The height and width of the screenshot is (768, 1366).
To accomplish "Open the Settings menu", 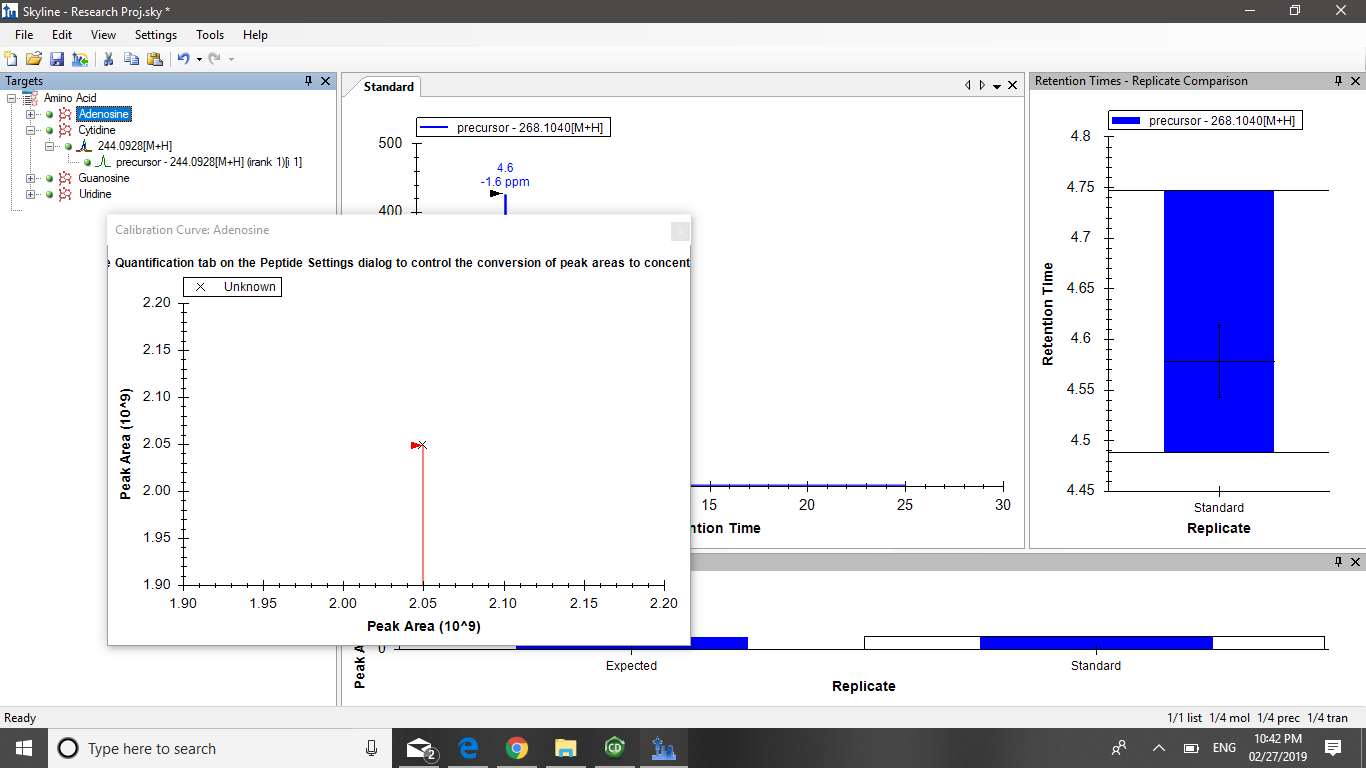I will pyautogui.click(x=155, y=35).
